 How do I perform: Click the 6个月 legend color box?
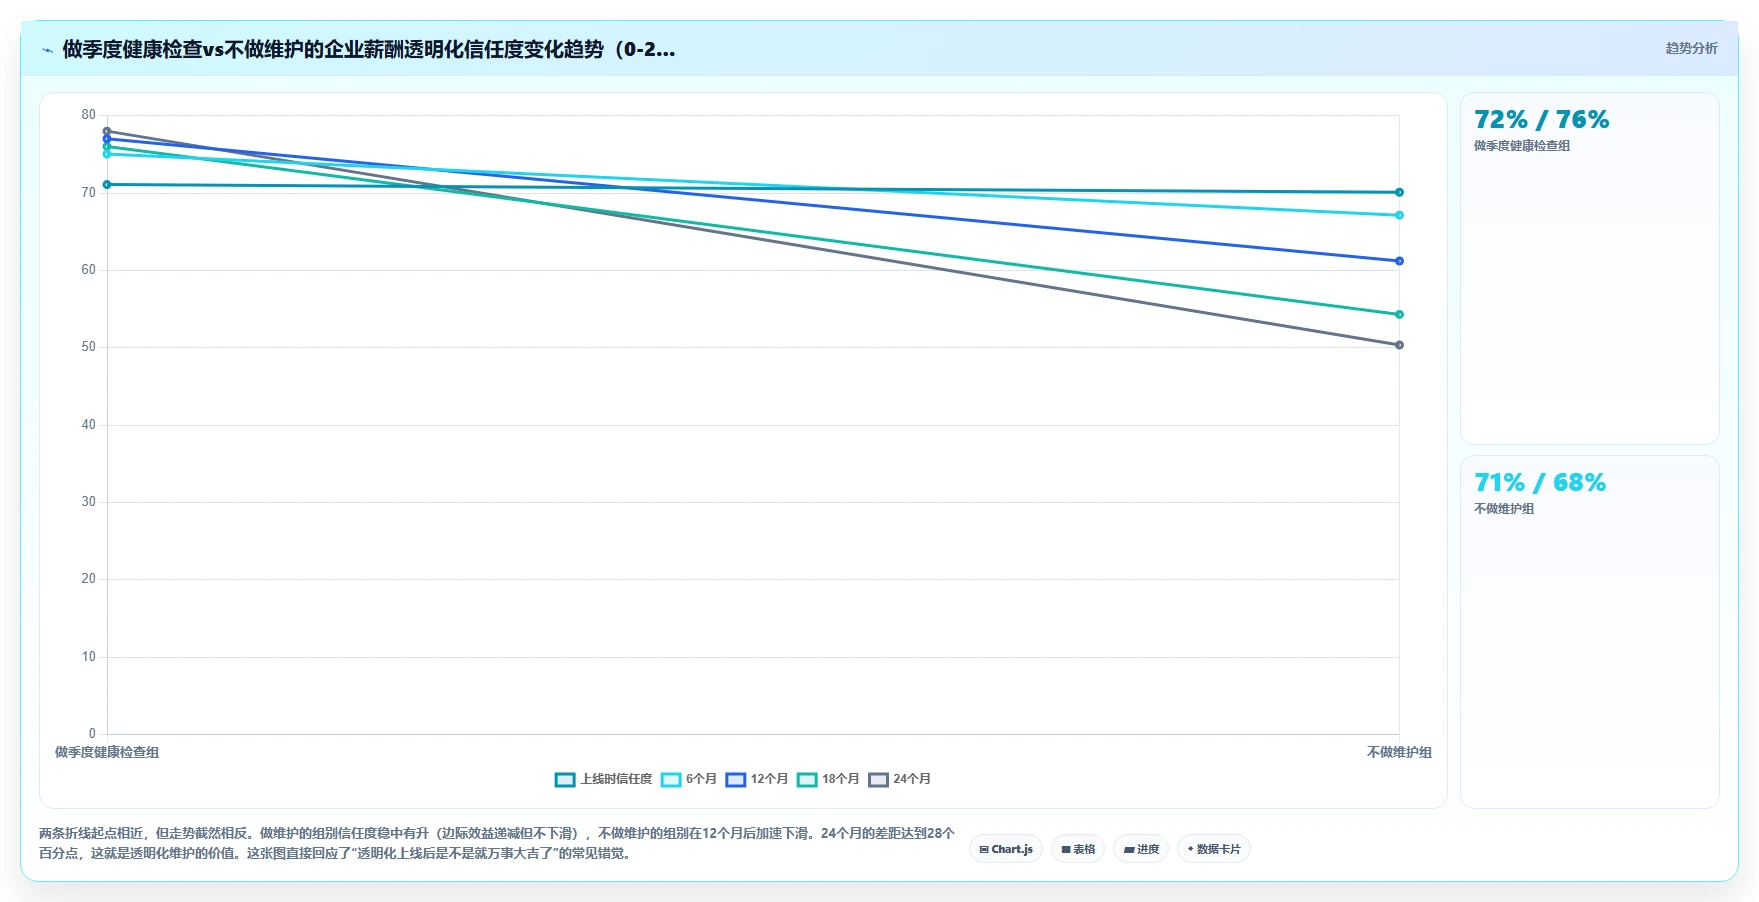click(671, 780)
